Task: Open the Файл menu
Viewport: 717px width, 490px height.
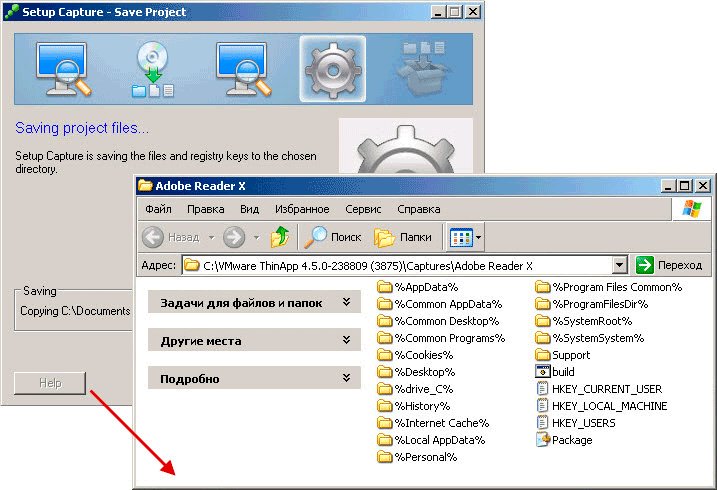Action: click(158, 209)
